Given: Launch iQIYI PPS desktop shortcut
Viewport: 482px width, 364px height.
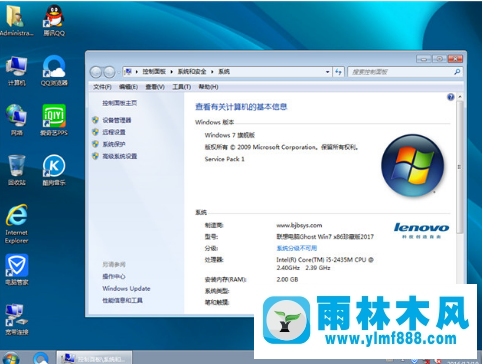Looking at the screenshot, I should [x=54, y=120].
